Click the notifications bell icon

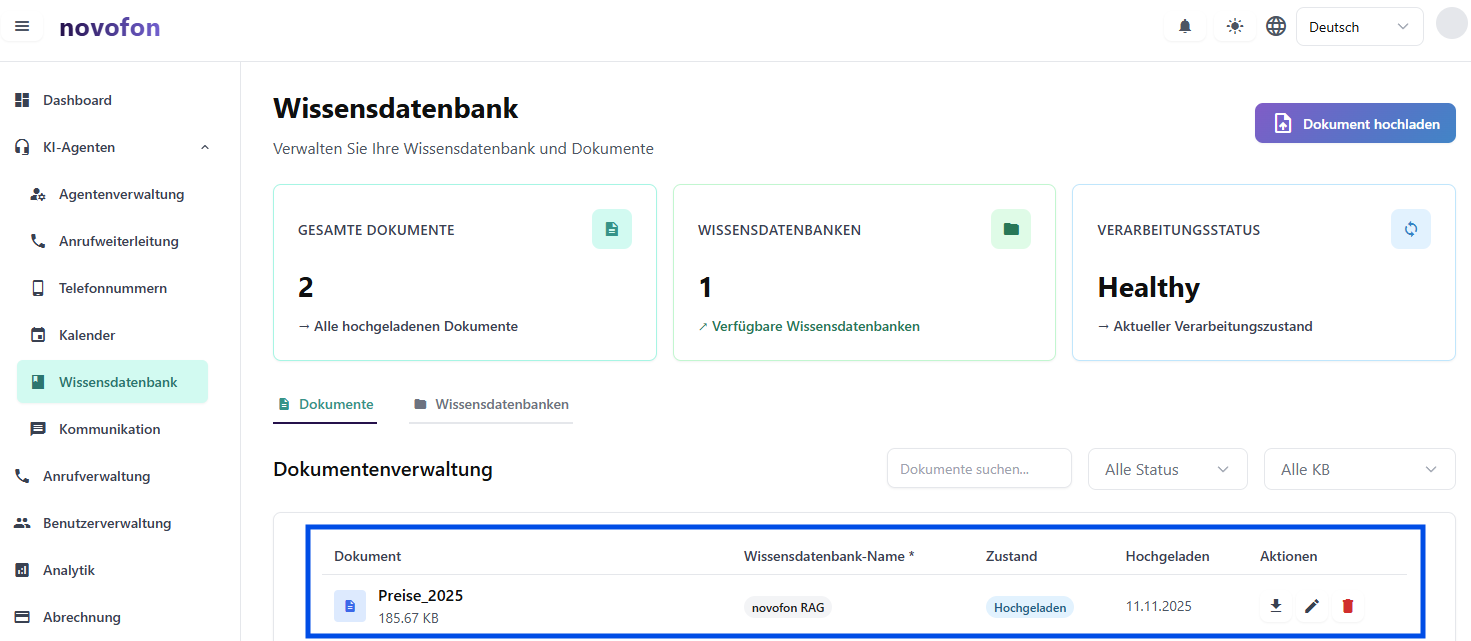pyautogui.click(x=1185, y=27)
